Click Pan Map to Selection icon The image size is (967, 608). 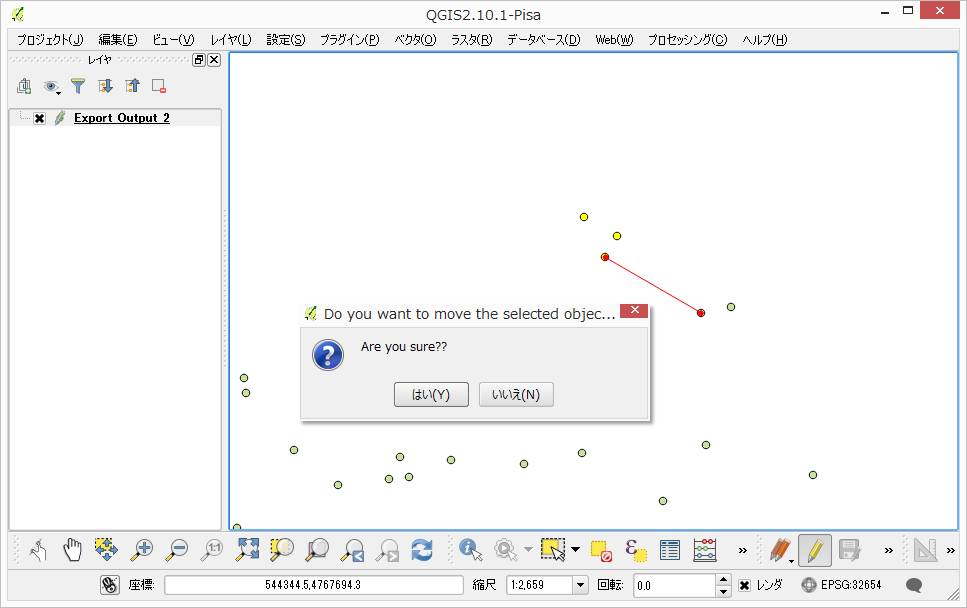(x=107, y=549)
